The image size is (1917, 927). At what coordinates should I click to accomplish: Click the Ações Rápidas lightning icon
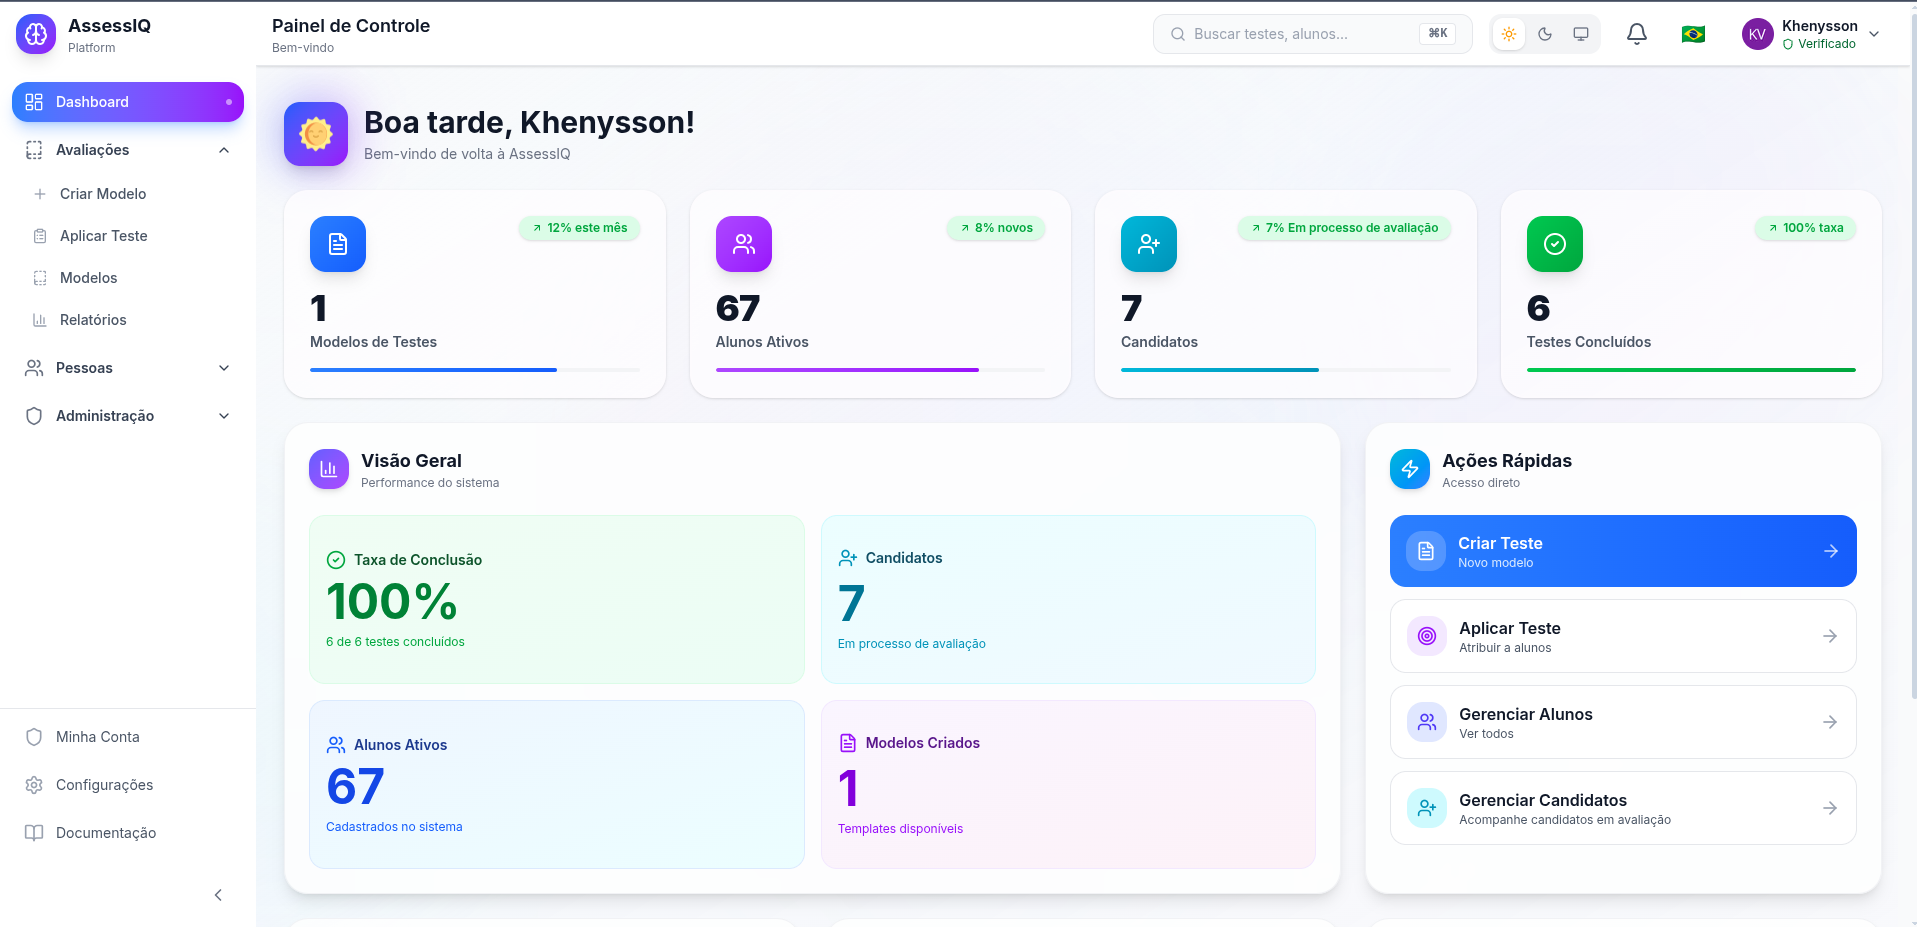point(1410,469)
